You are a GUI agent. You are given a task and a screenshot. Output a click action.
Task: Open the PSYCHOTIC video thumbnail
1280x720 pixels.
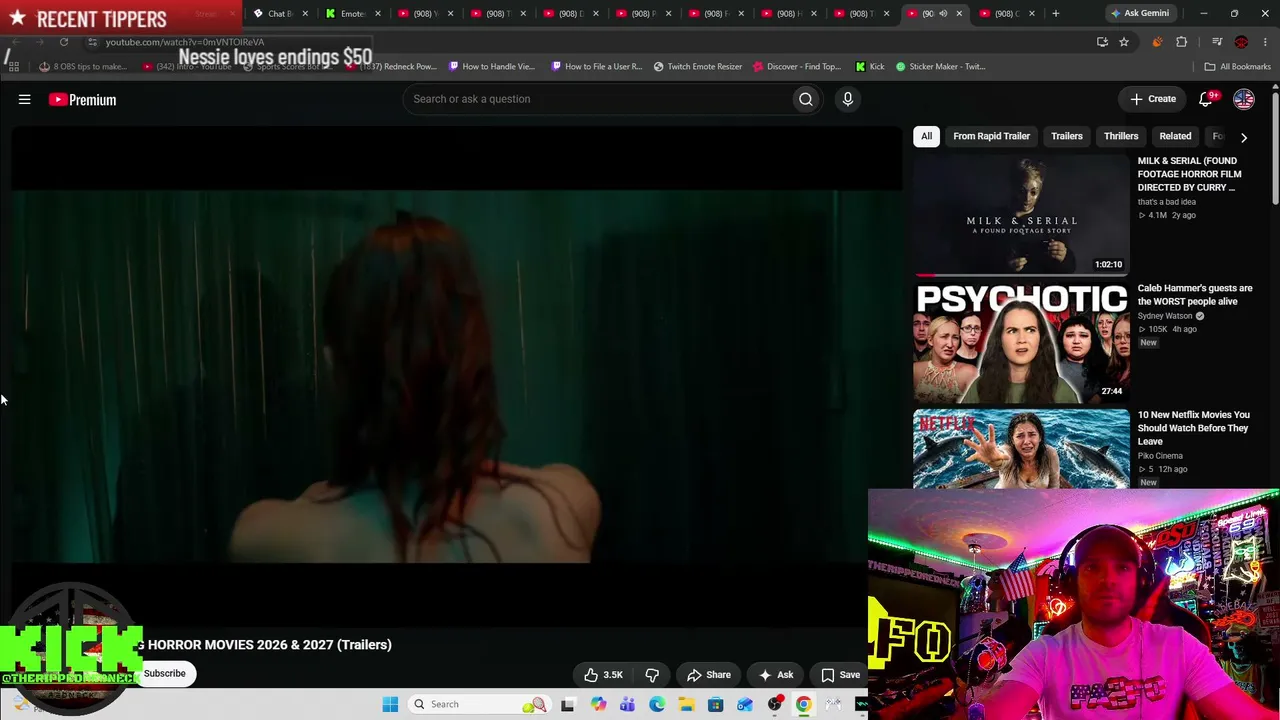click(x=1021, y=342)
